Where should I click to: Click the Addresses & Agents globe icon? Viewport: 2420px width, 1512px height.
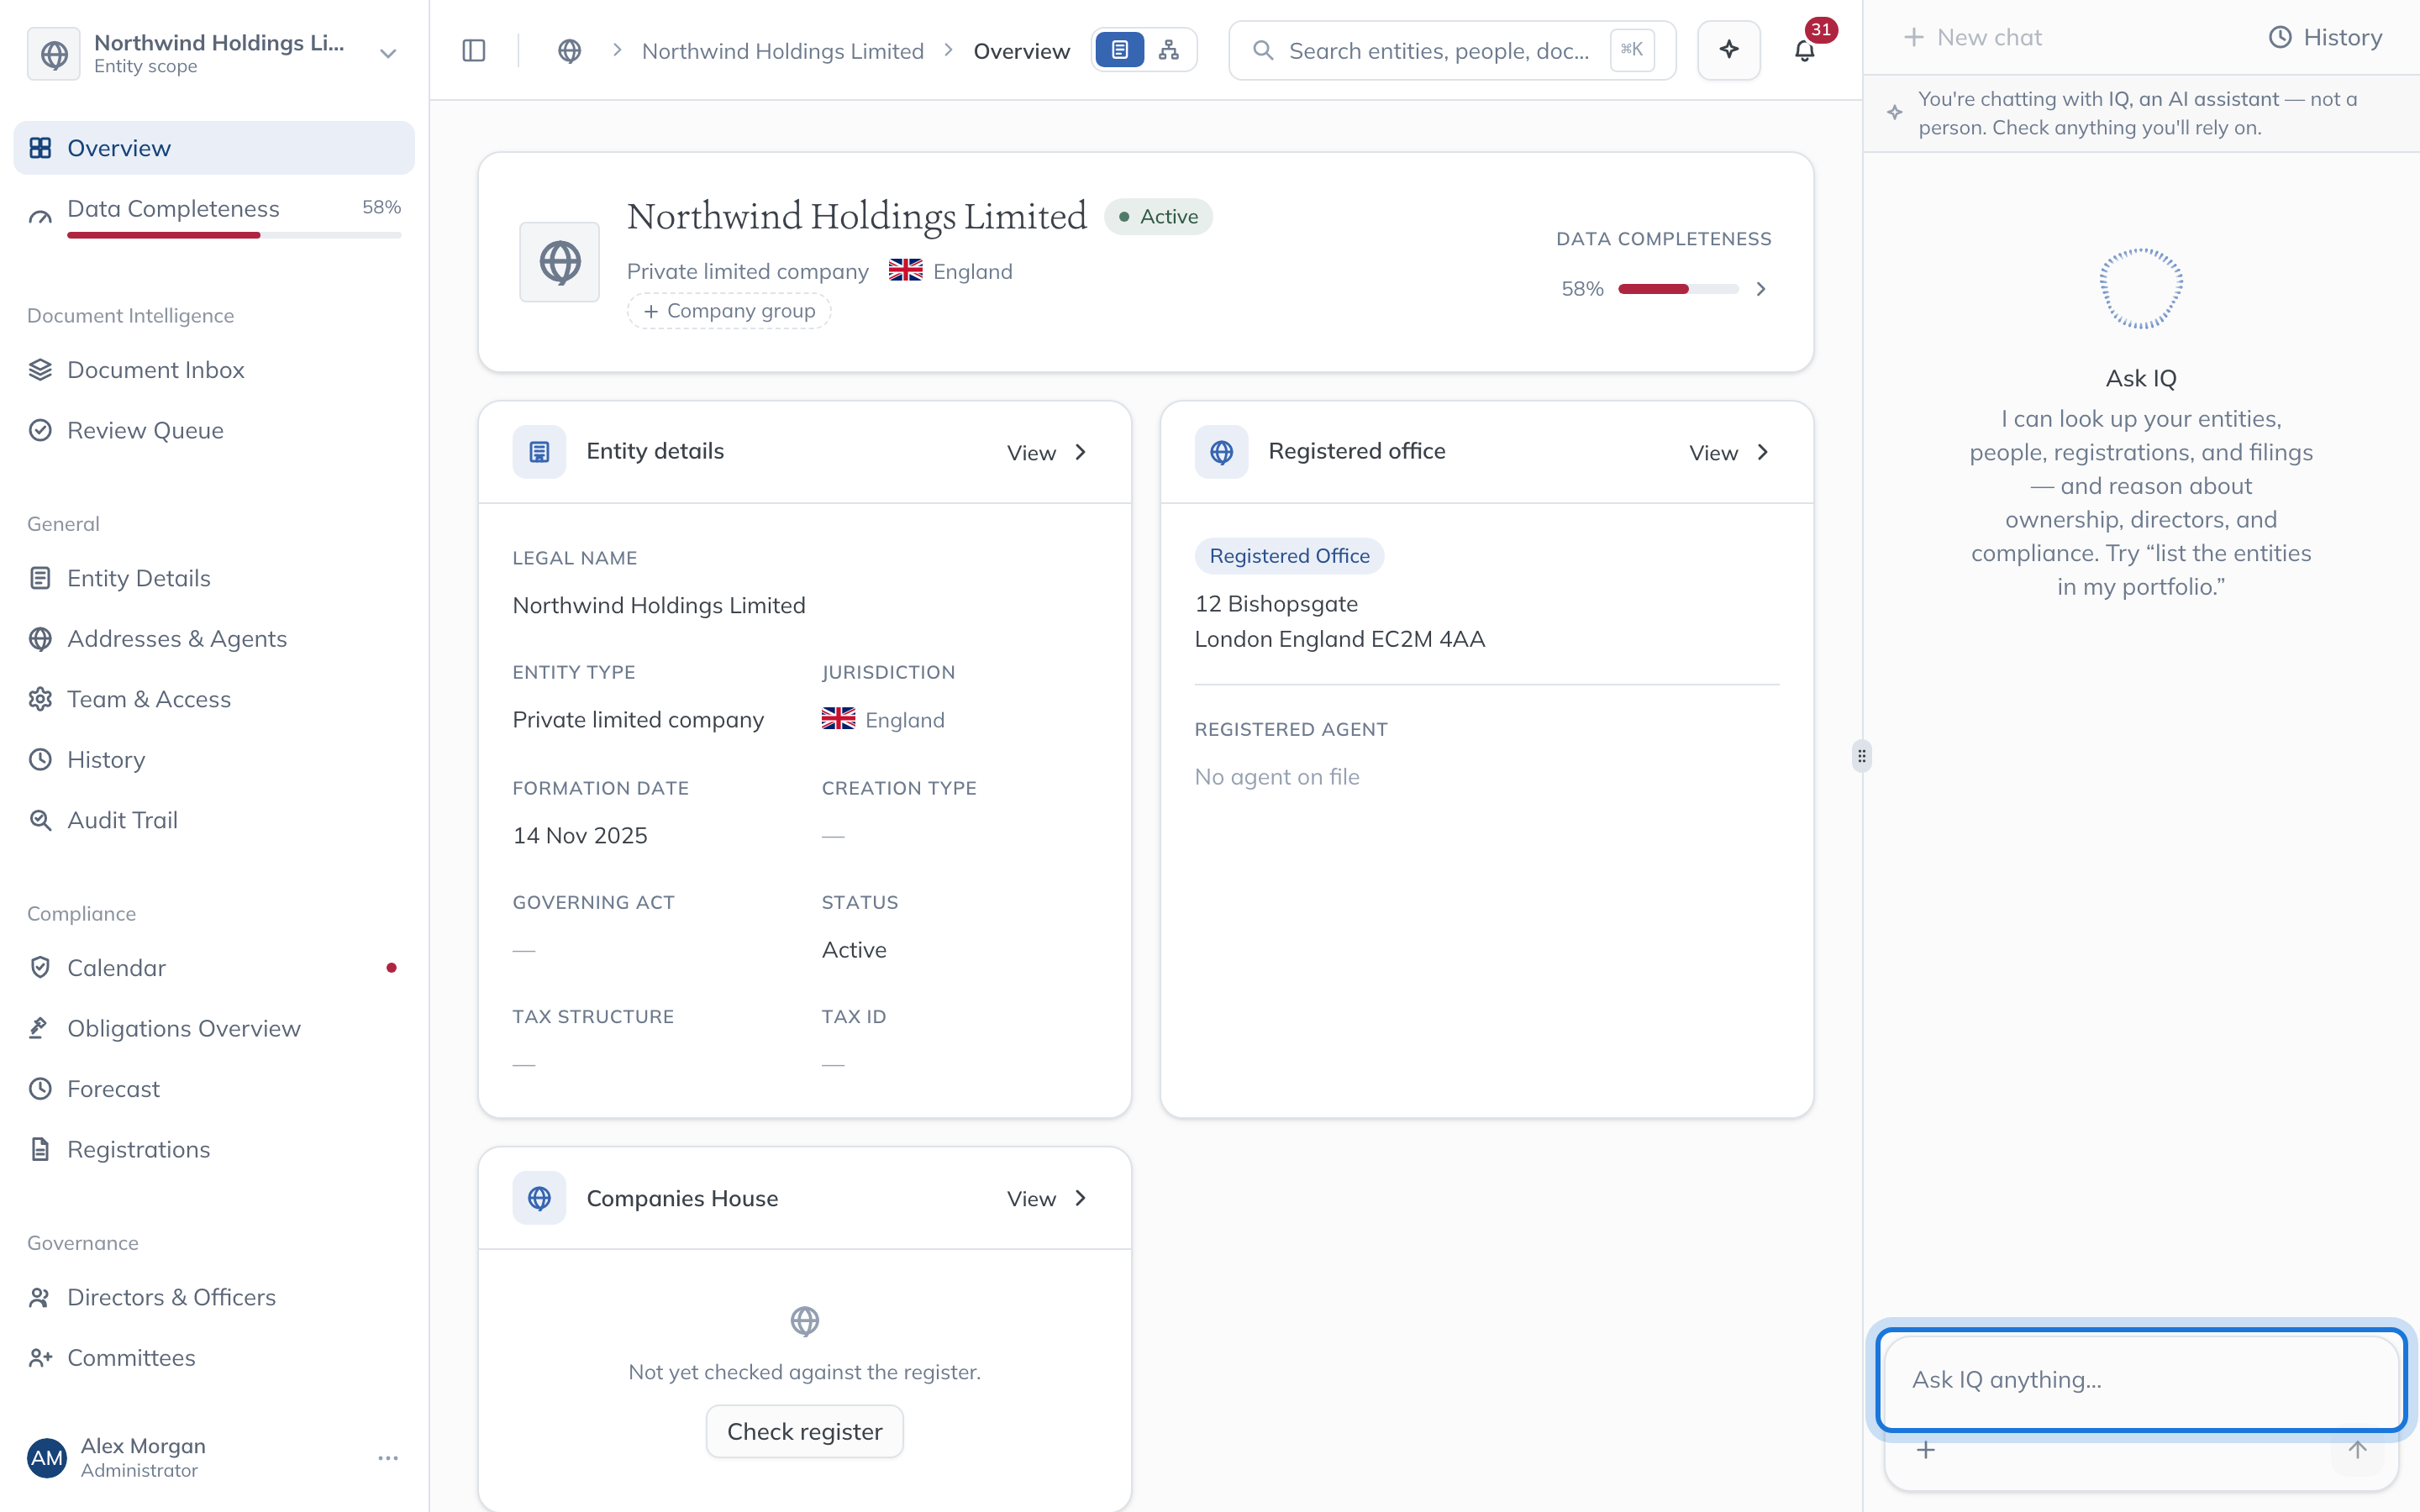pyautogui.click(x=40, y=639)
